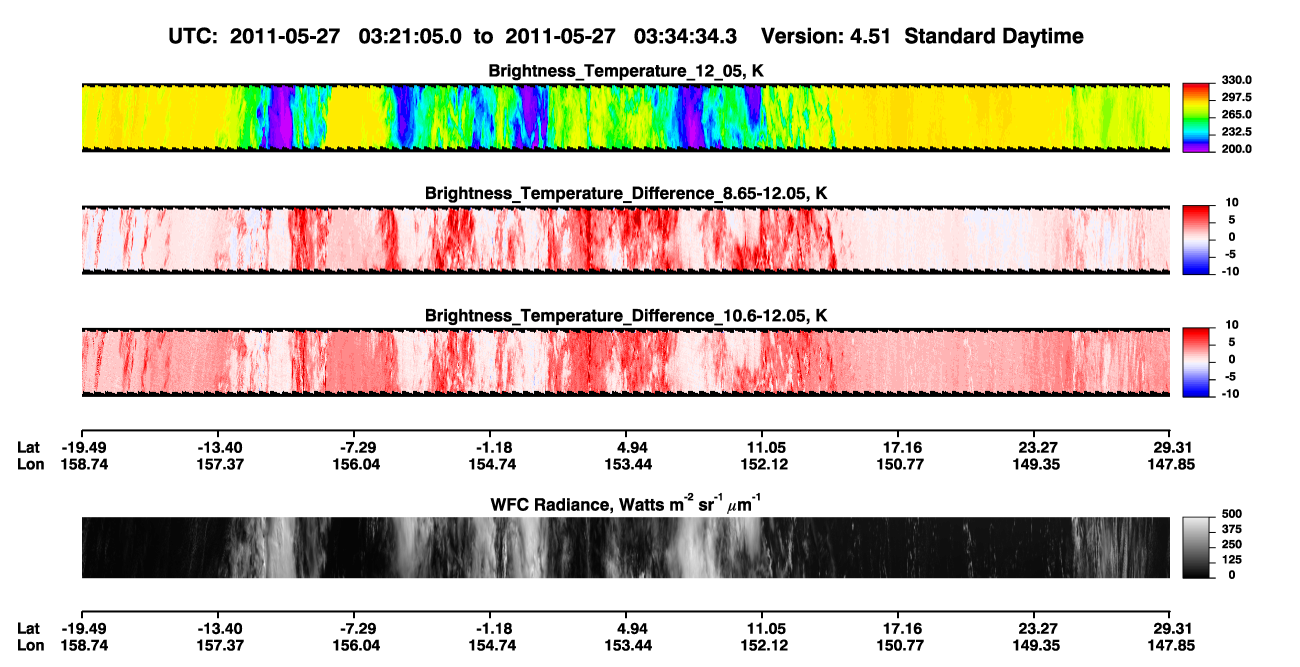Click 'Lon' label on axis below WFC panel
The image size is (1300, 667).
click(x=30, y=645)
